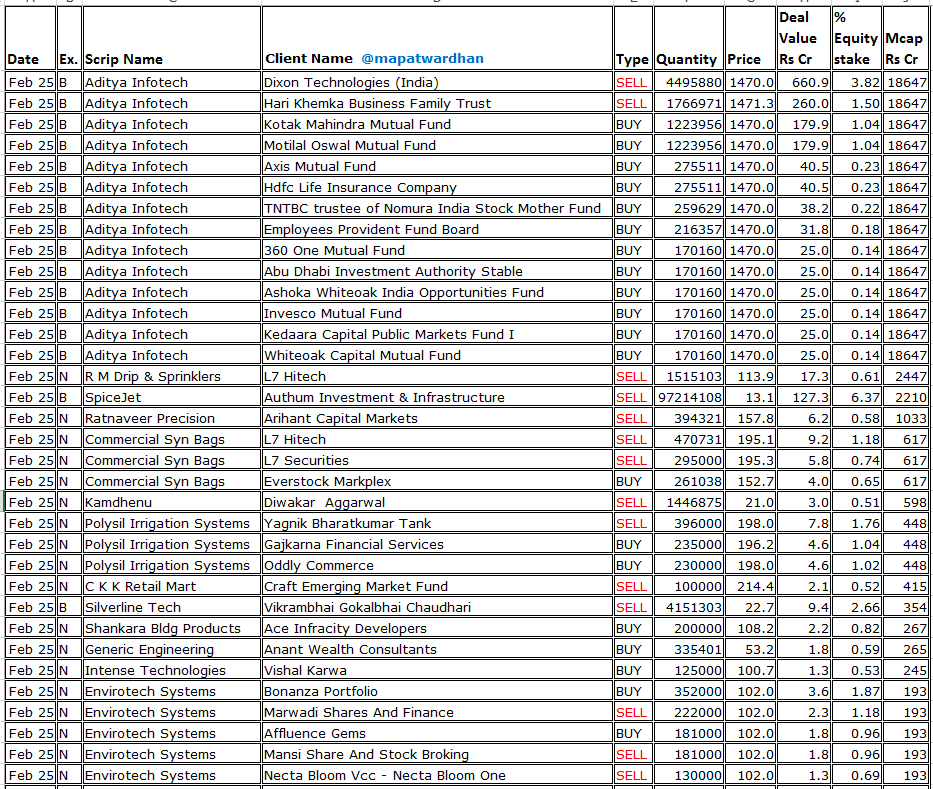Select the Oddly Commerce cell
Screen dimensions: 933x789
pos(437,565)
